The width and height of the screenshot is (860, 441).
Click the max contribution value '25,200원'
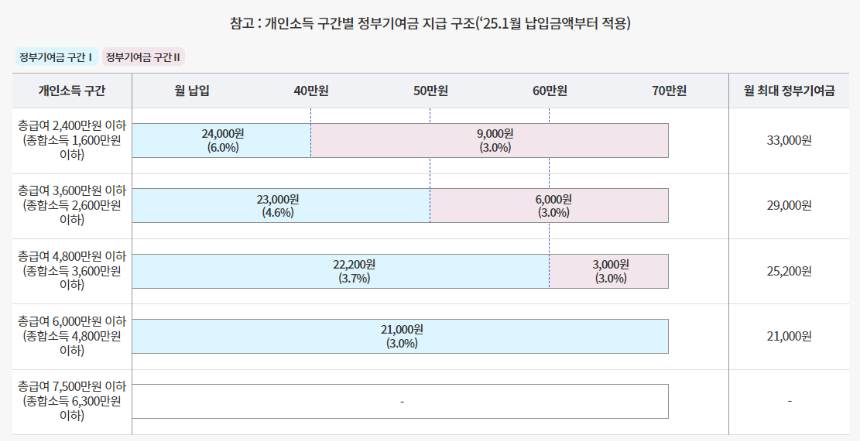(789, 271)
